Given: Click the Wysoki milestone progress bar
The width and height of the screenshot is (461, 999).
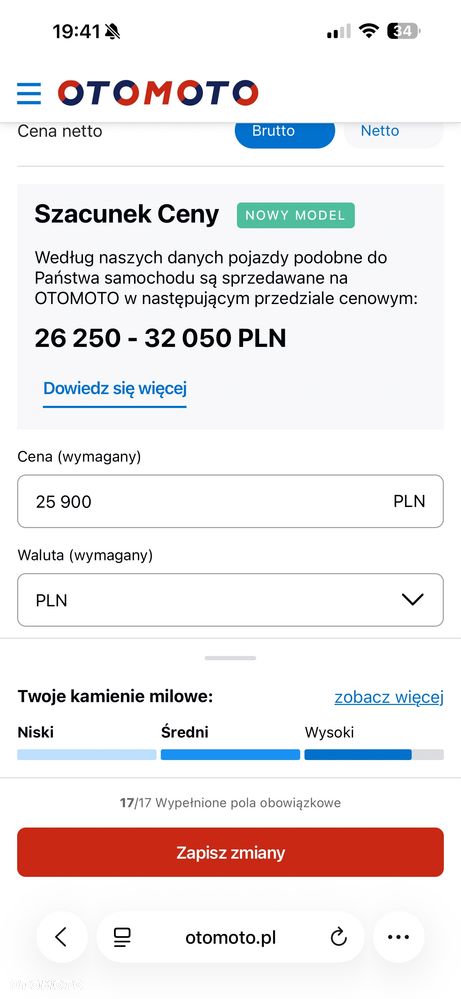Looking at the screenshot, I should tap(374, 754).
